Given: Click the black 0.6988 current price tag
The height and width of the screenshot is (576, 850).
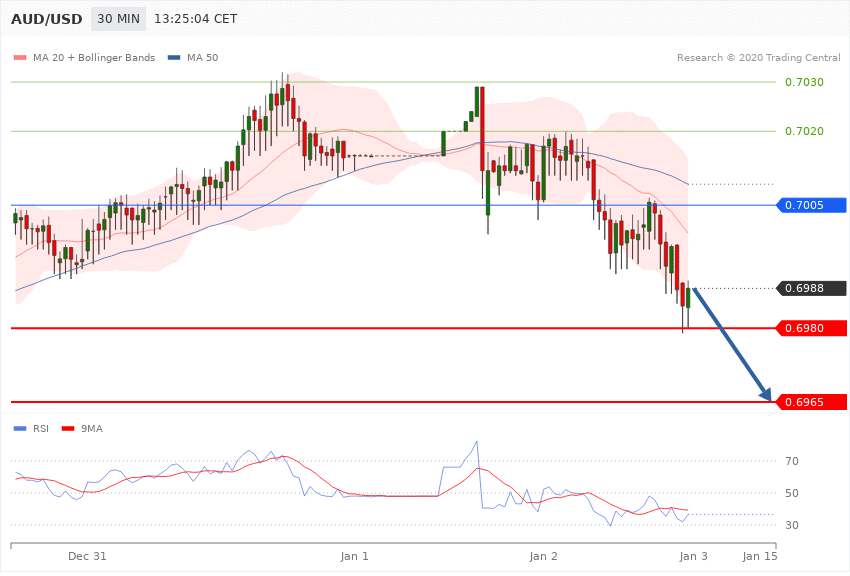Looking at the screenshot, I should click(x=812, y=288).
